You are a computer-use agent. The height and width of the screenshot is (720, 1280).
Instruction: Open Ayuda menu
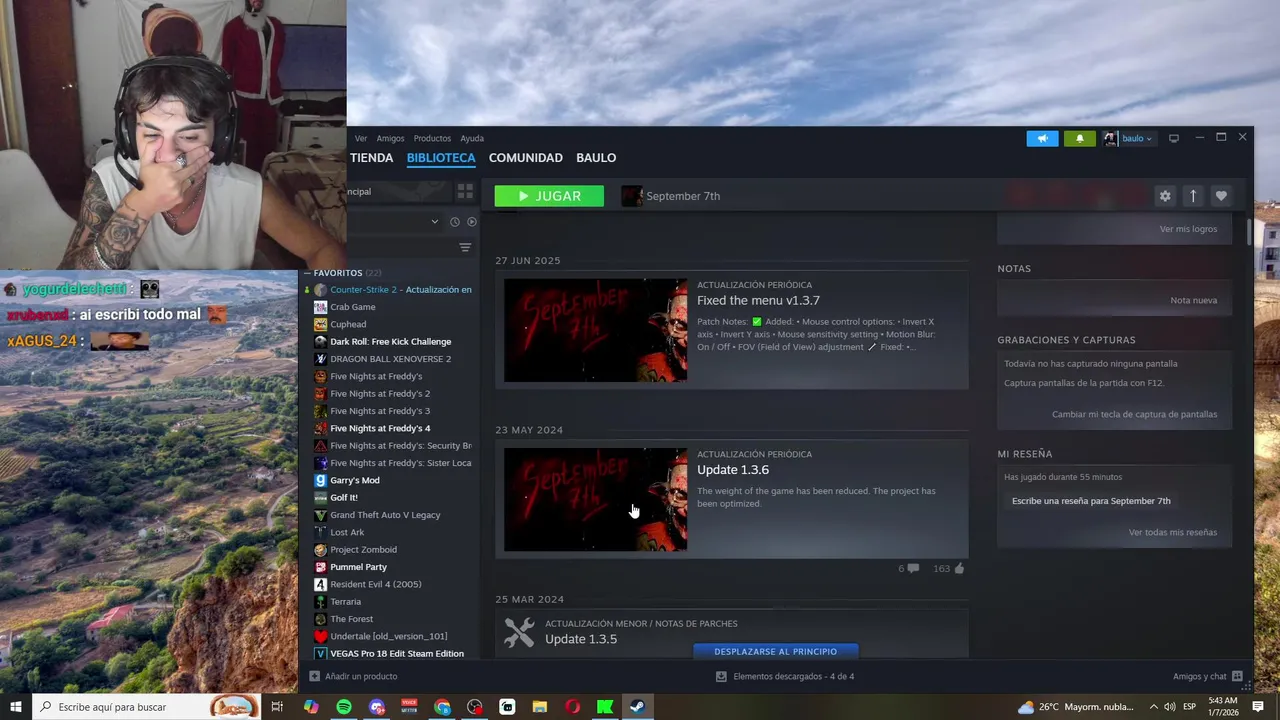tap(472, 138)
